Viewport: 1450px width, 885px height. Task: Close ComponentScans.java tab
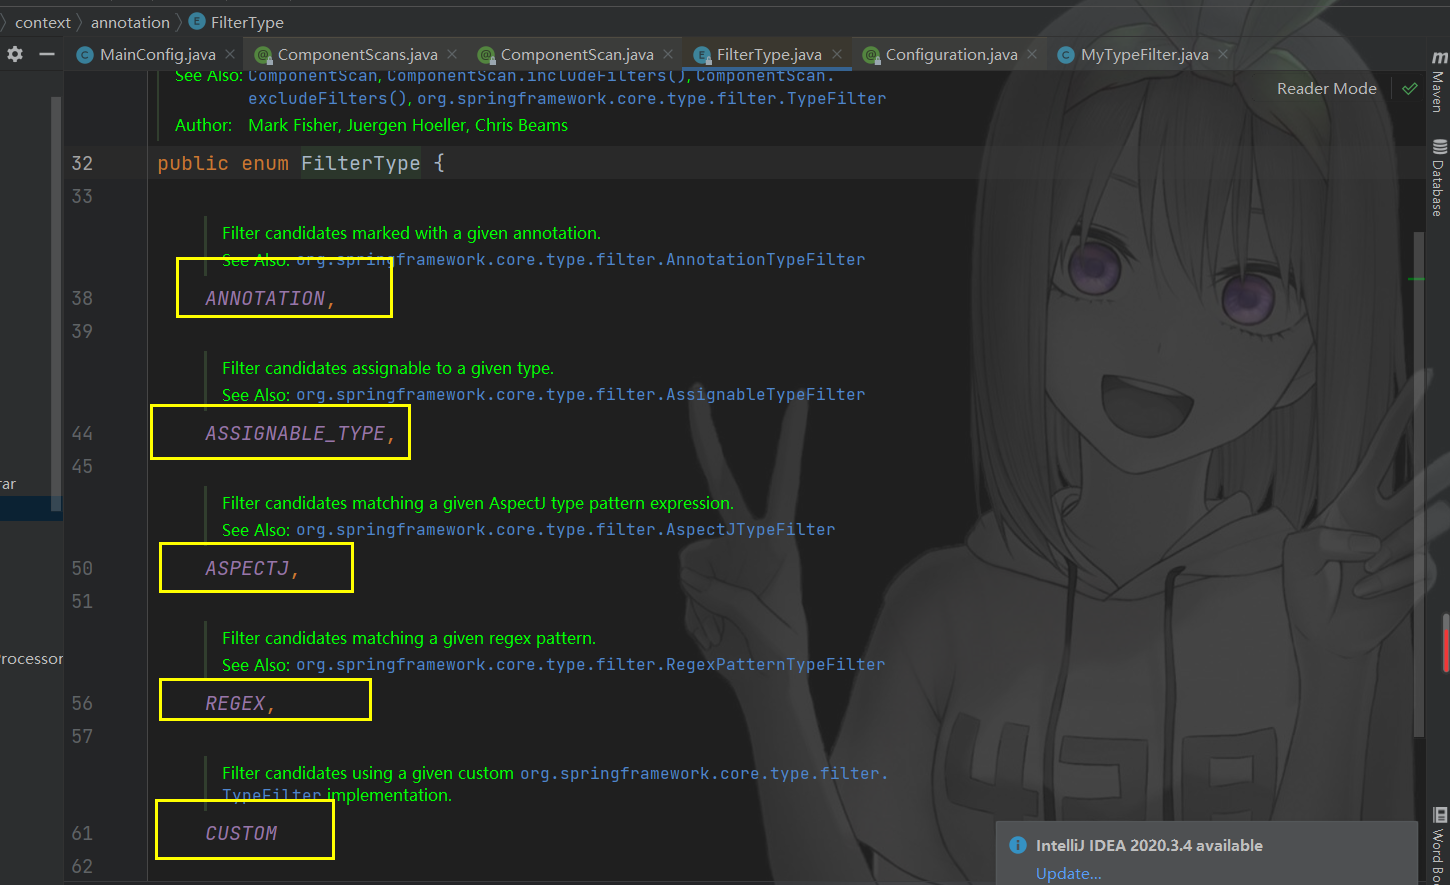[452, 54]
